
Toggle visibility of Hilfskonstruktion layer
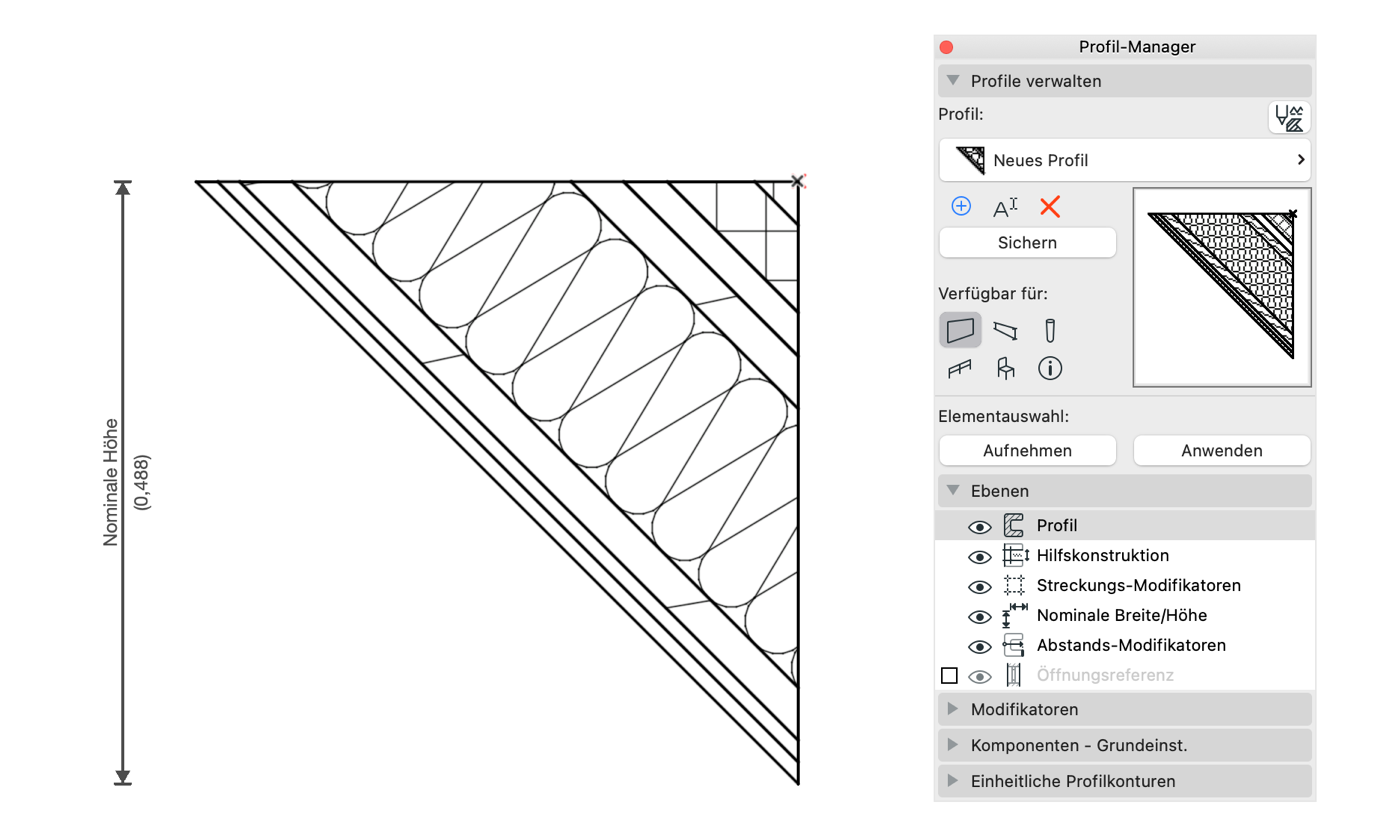[x=980, y=557]
